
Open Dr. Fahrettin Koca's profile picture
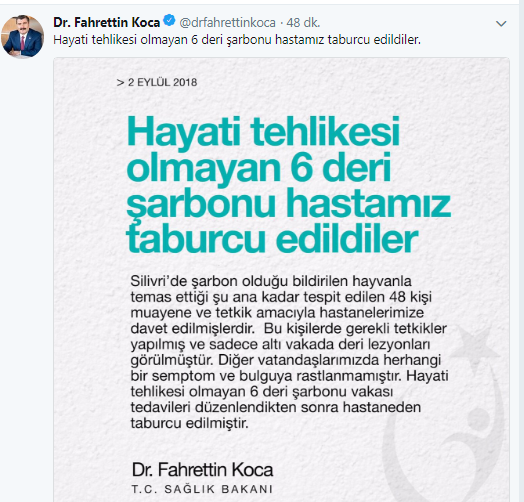coord(22,36)
